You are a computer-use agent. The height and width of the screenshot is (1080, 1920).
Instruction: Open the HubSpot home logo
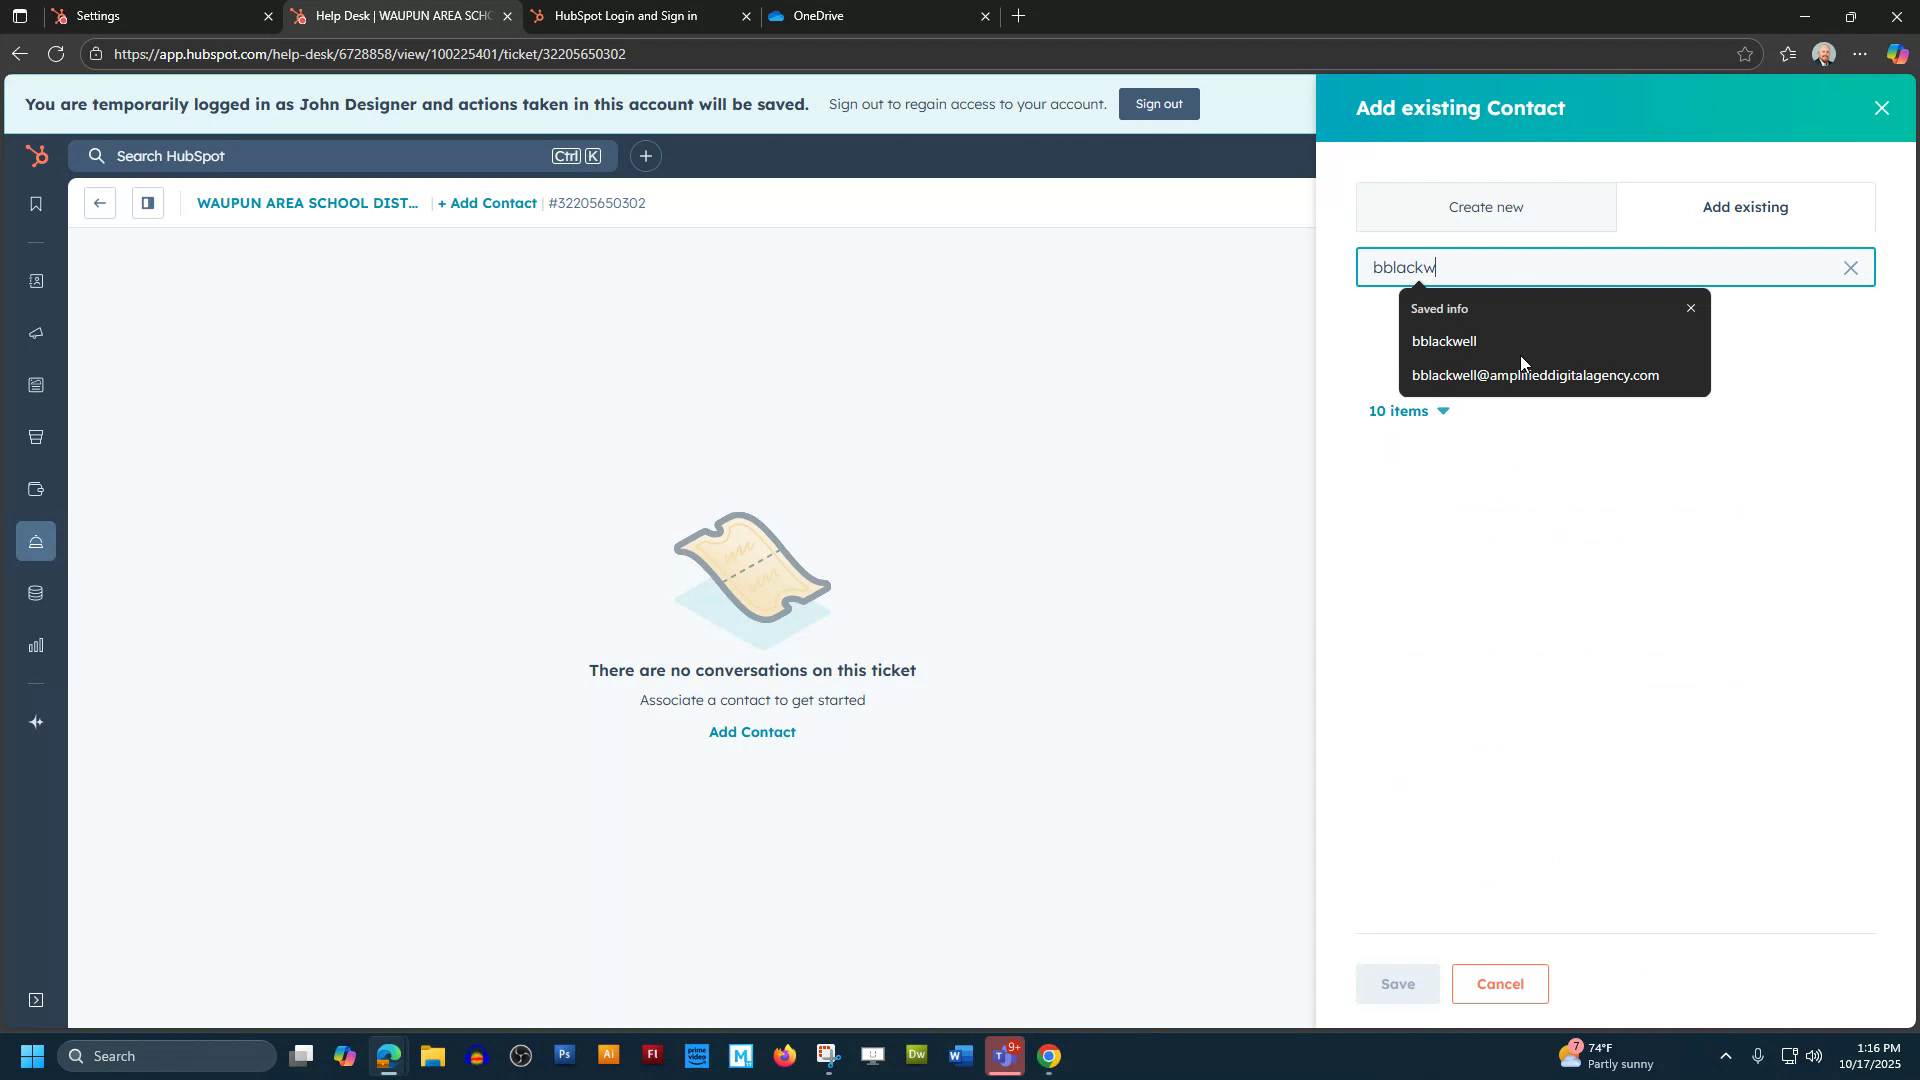coord(36,156)
